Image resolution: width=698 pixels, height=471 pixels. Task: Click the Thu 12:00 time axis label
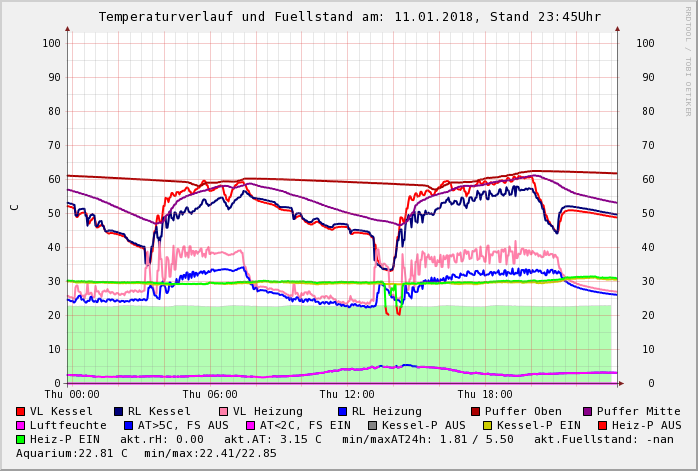347,395
